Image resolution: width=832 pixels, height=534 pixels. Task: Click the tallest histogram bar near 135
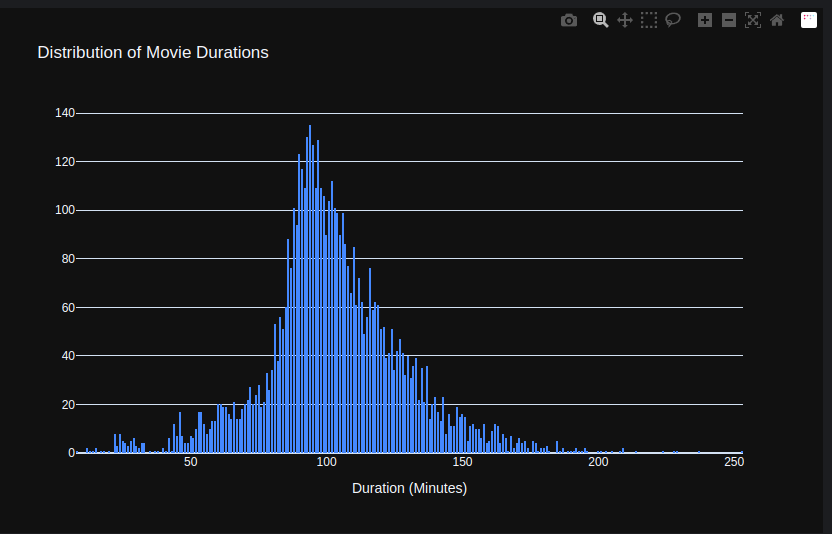(x=310, y=289)
